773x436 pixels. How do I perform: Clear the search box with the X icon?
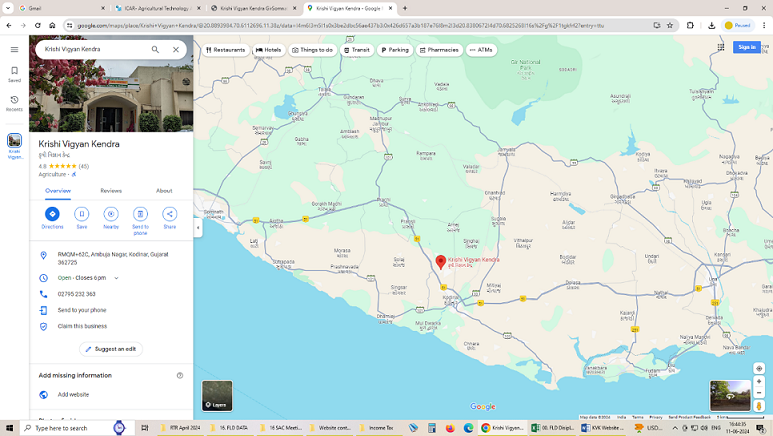point(176,49)
